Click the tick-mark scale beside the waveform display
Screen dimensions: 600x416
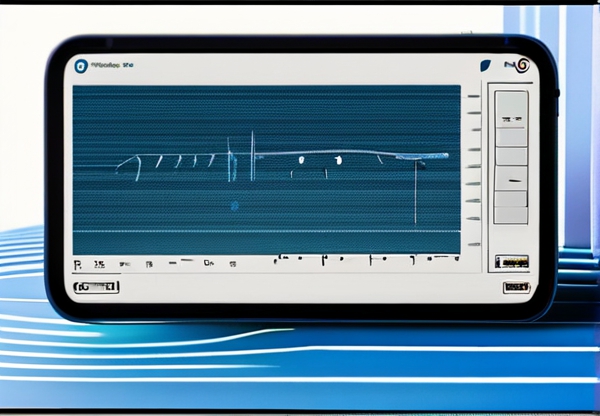click(x=473, y=170)
